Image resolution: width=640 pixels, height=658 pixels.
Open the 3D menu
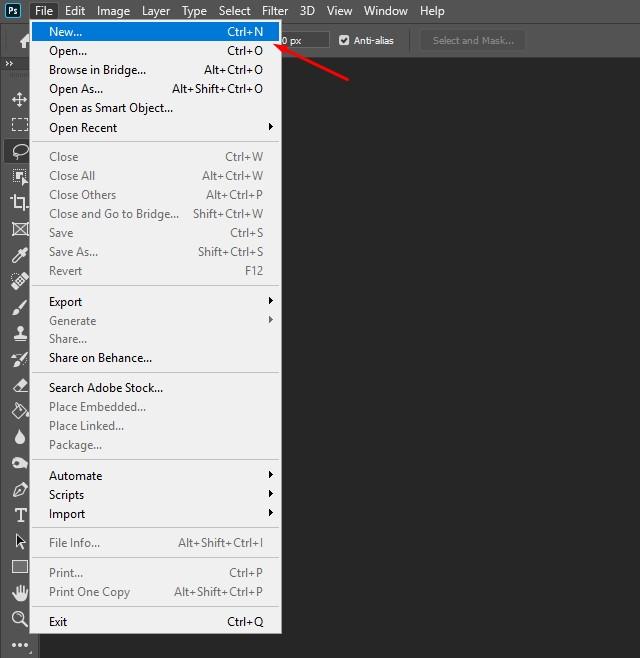[x=307, y=10]
